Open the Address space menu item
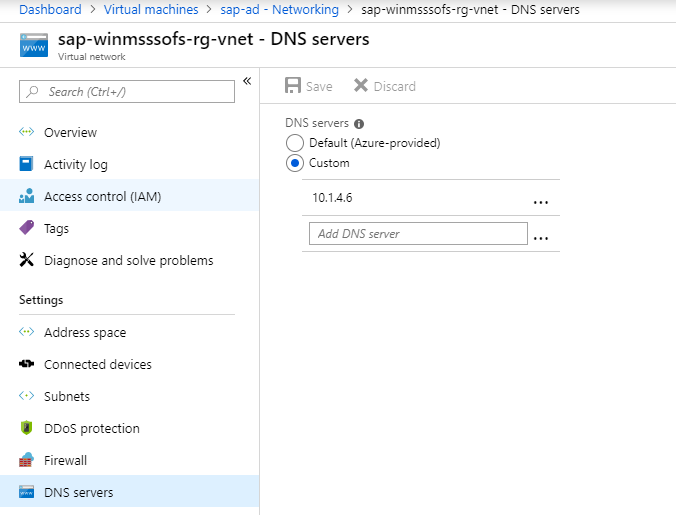 click(x=84, y=333)
